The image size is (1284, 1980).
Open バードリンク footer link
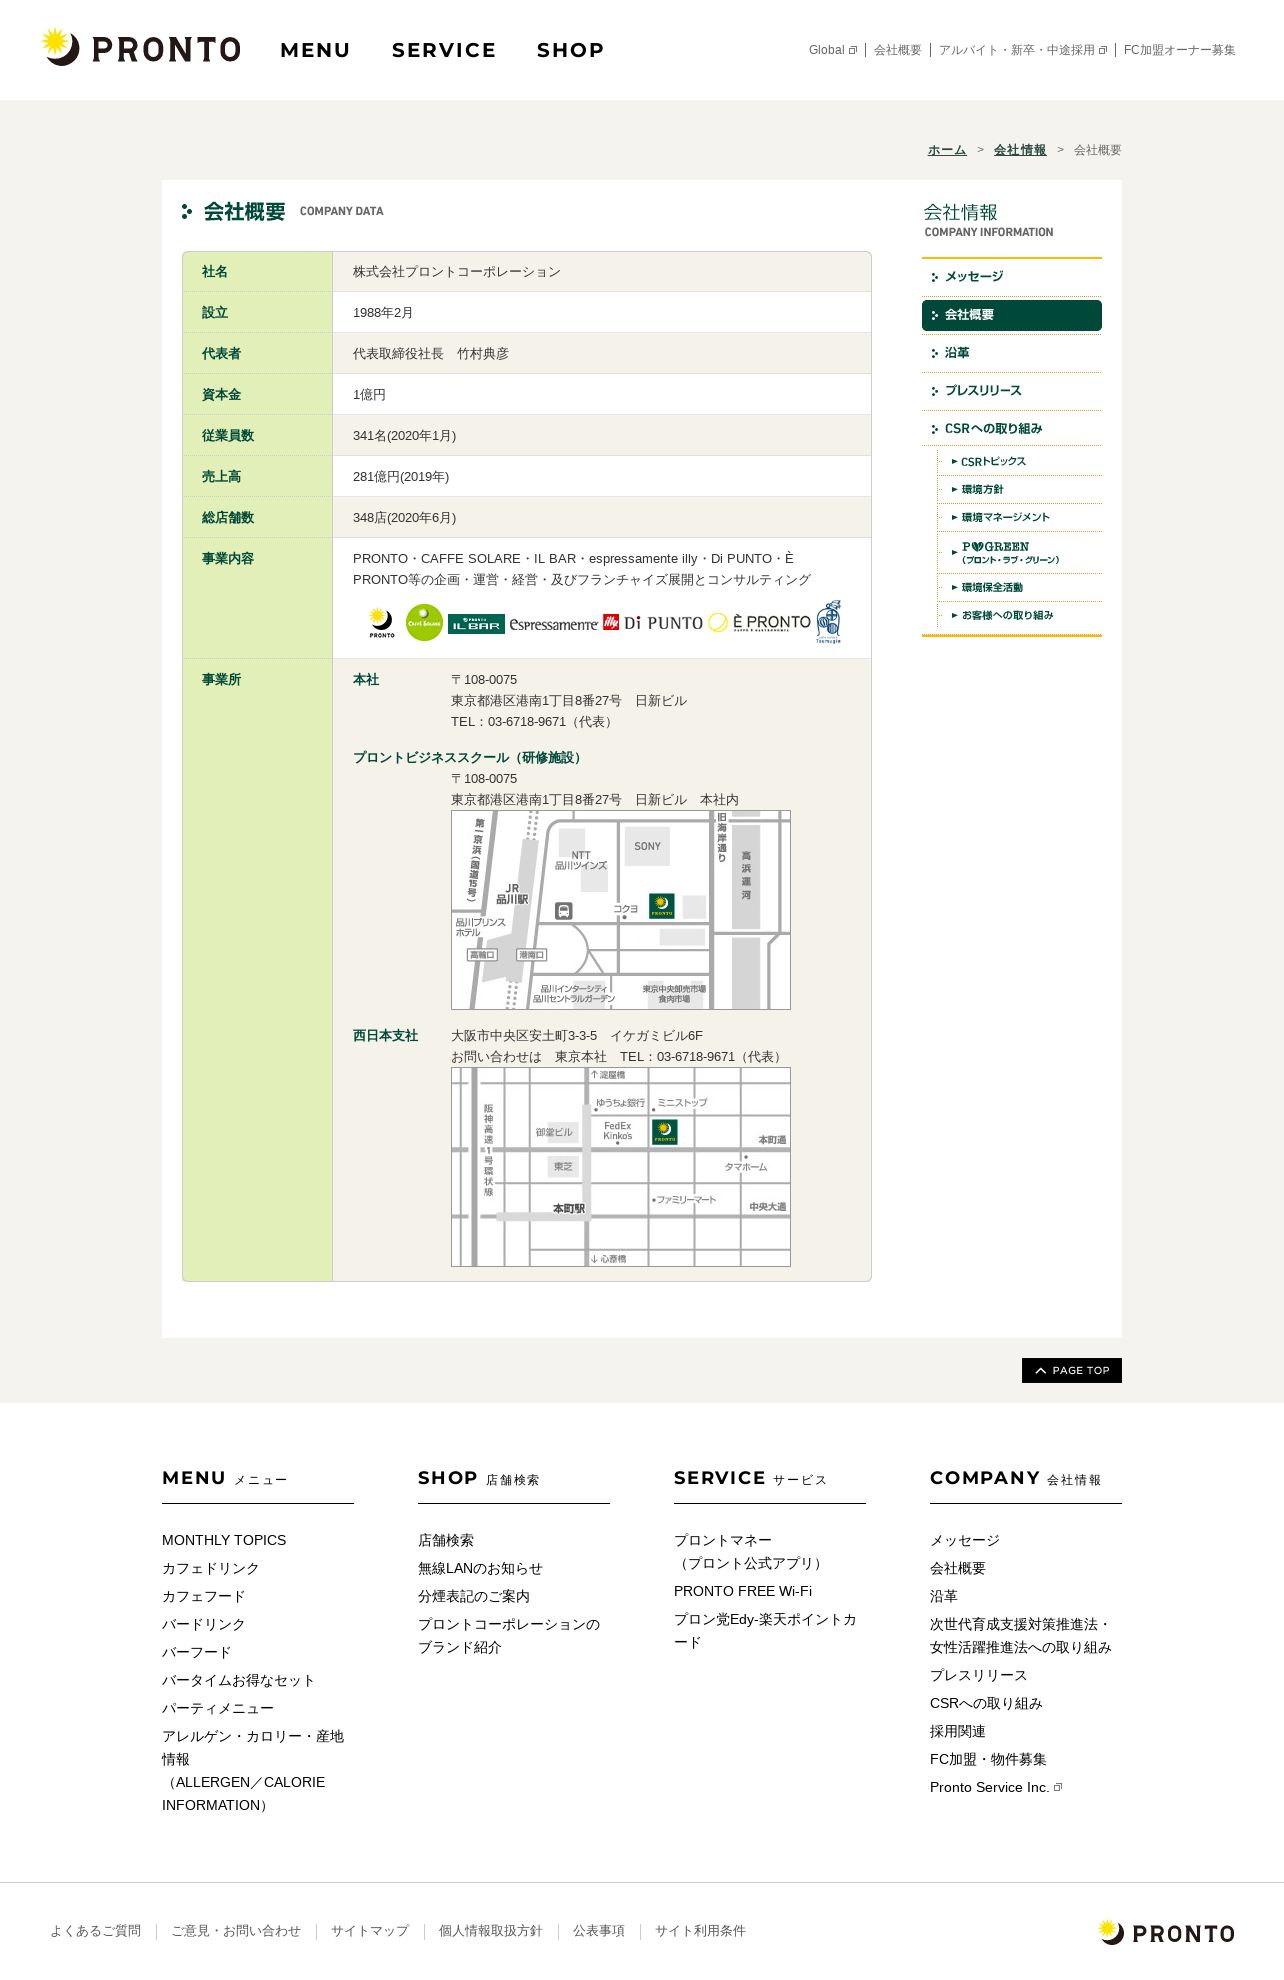click(x=203, y=1624)
